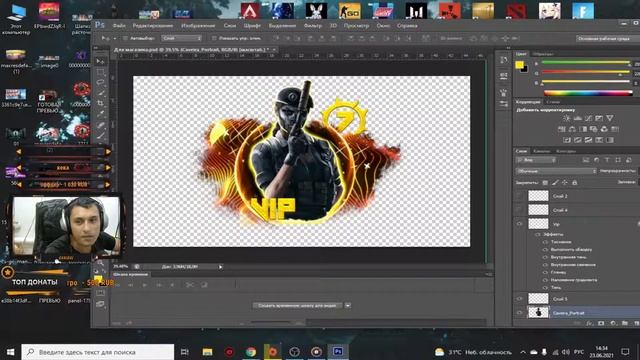This screenshot has width=640, height=360.
Task: Select the Lasso tool
Action: (100, 82)
